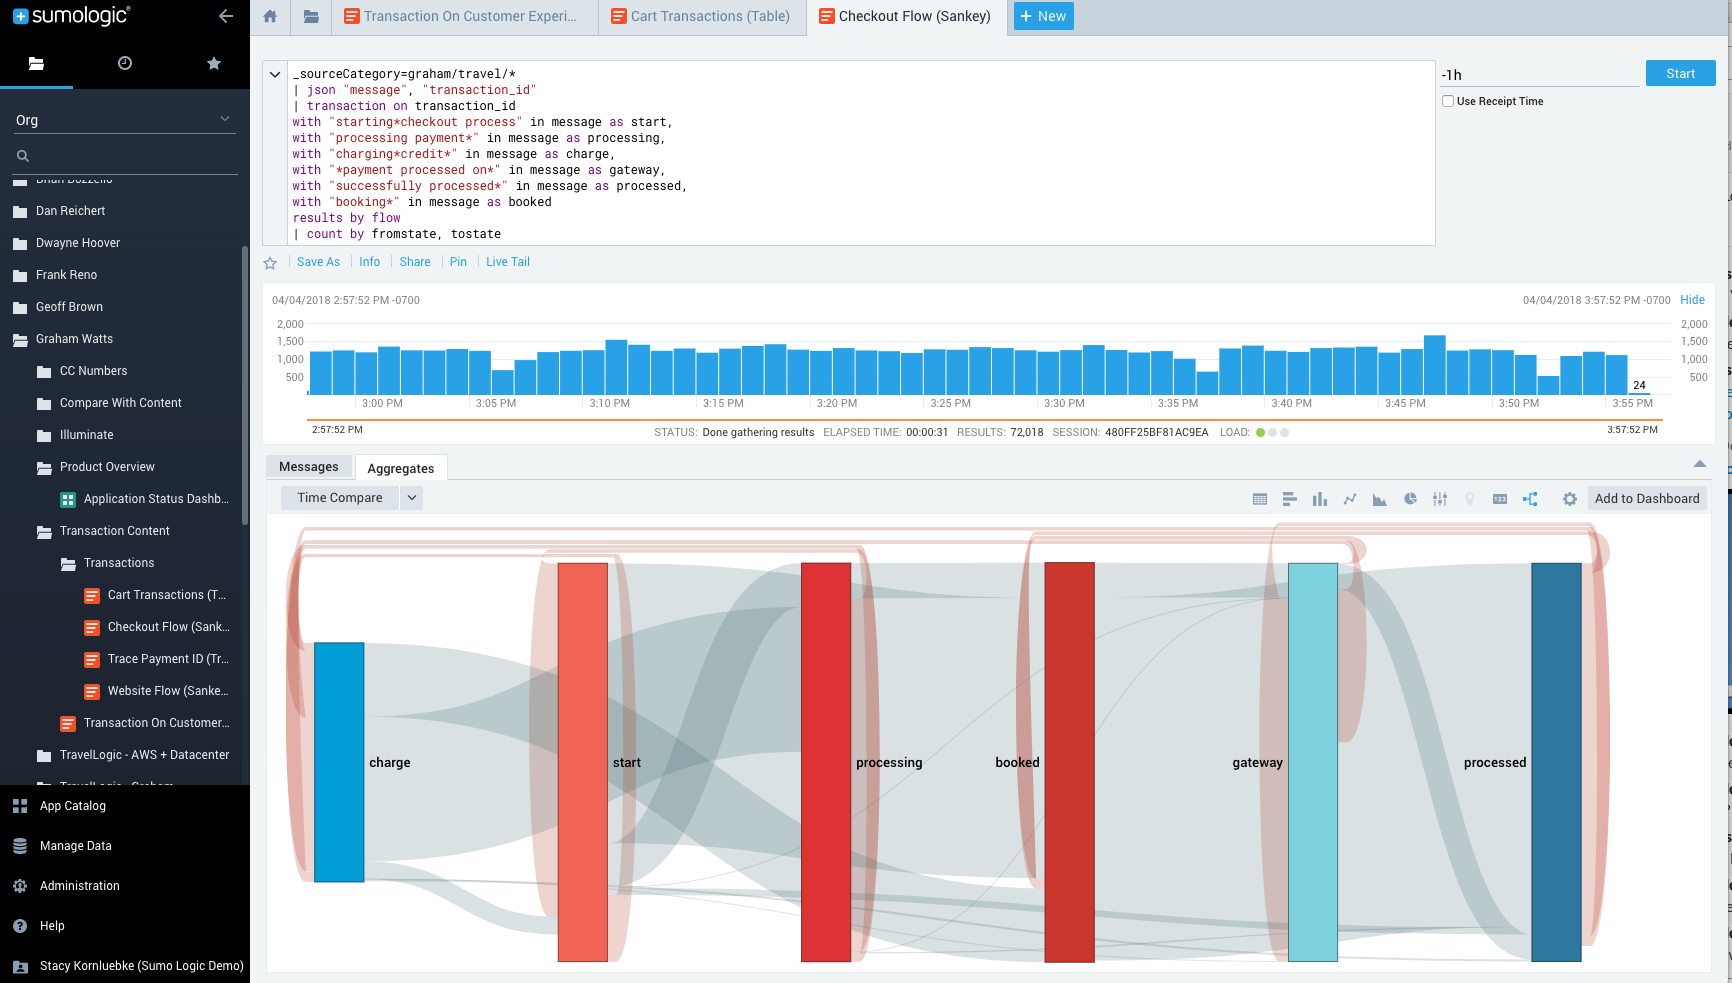Screen dimensions: 1732x983
Task: Collapse the results panel arrow
Action: pos(1699,464)
